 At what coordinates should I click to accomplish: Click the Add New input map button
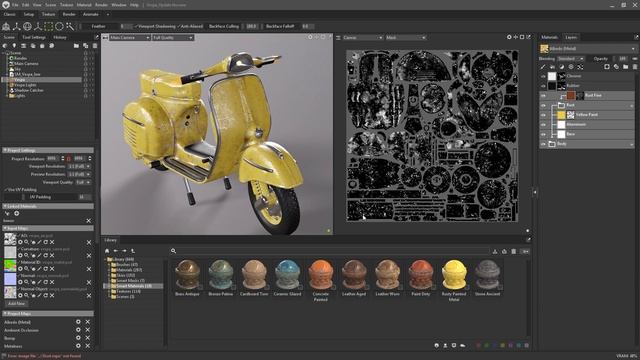coord(16,304)
